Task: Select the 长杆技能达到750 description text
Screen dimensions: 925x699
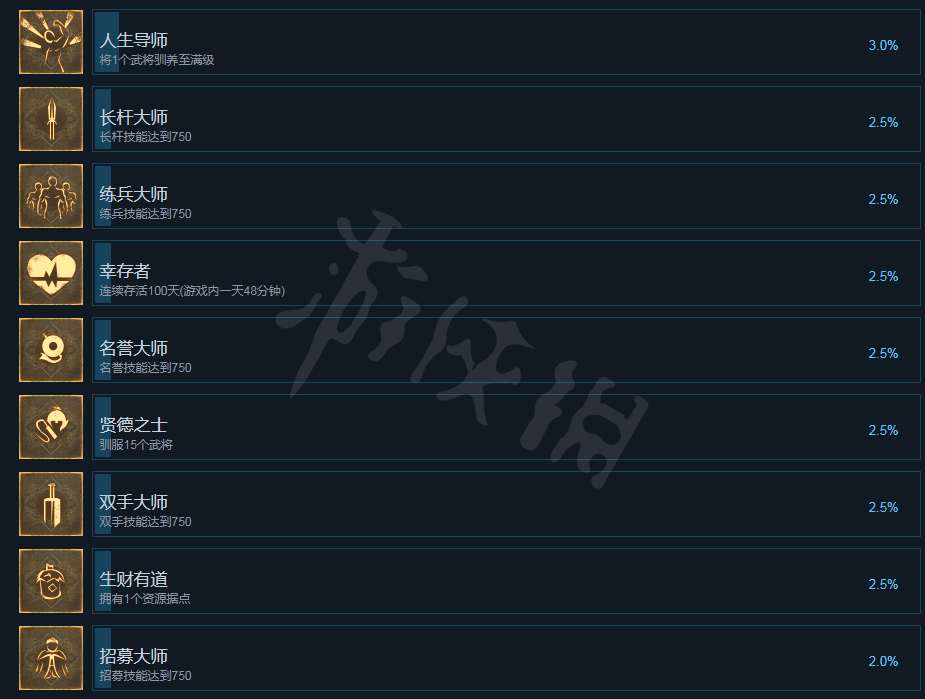Action: (x=145, y=137)
